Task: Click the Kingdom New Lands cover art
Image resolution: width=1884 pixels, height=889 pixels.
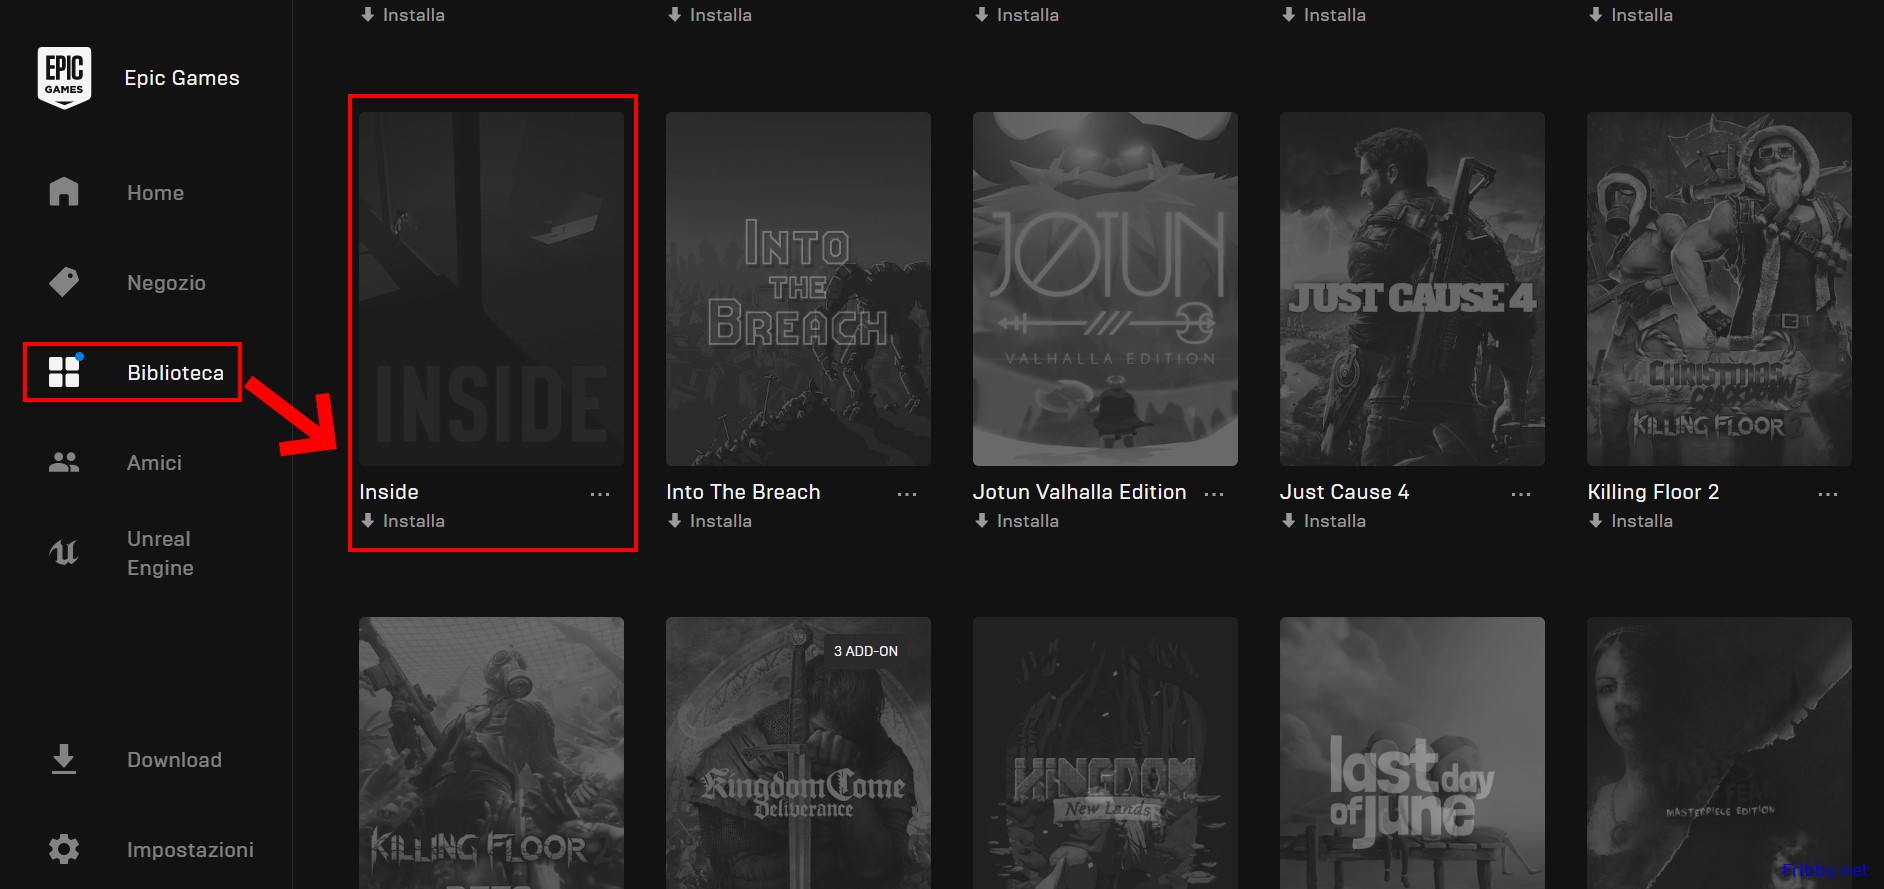Action: (1105, 753)
